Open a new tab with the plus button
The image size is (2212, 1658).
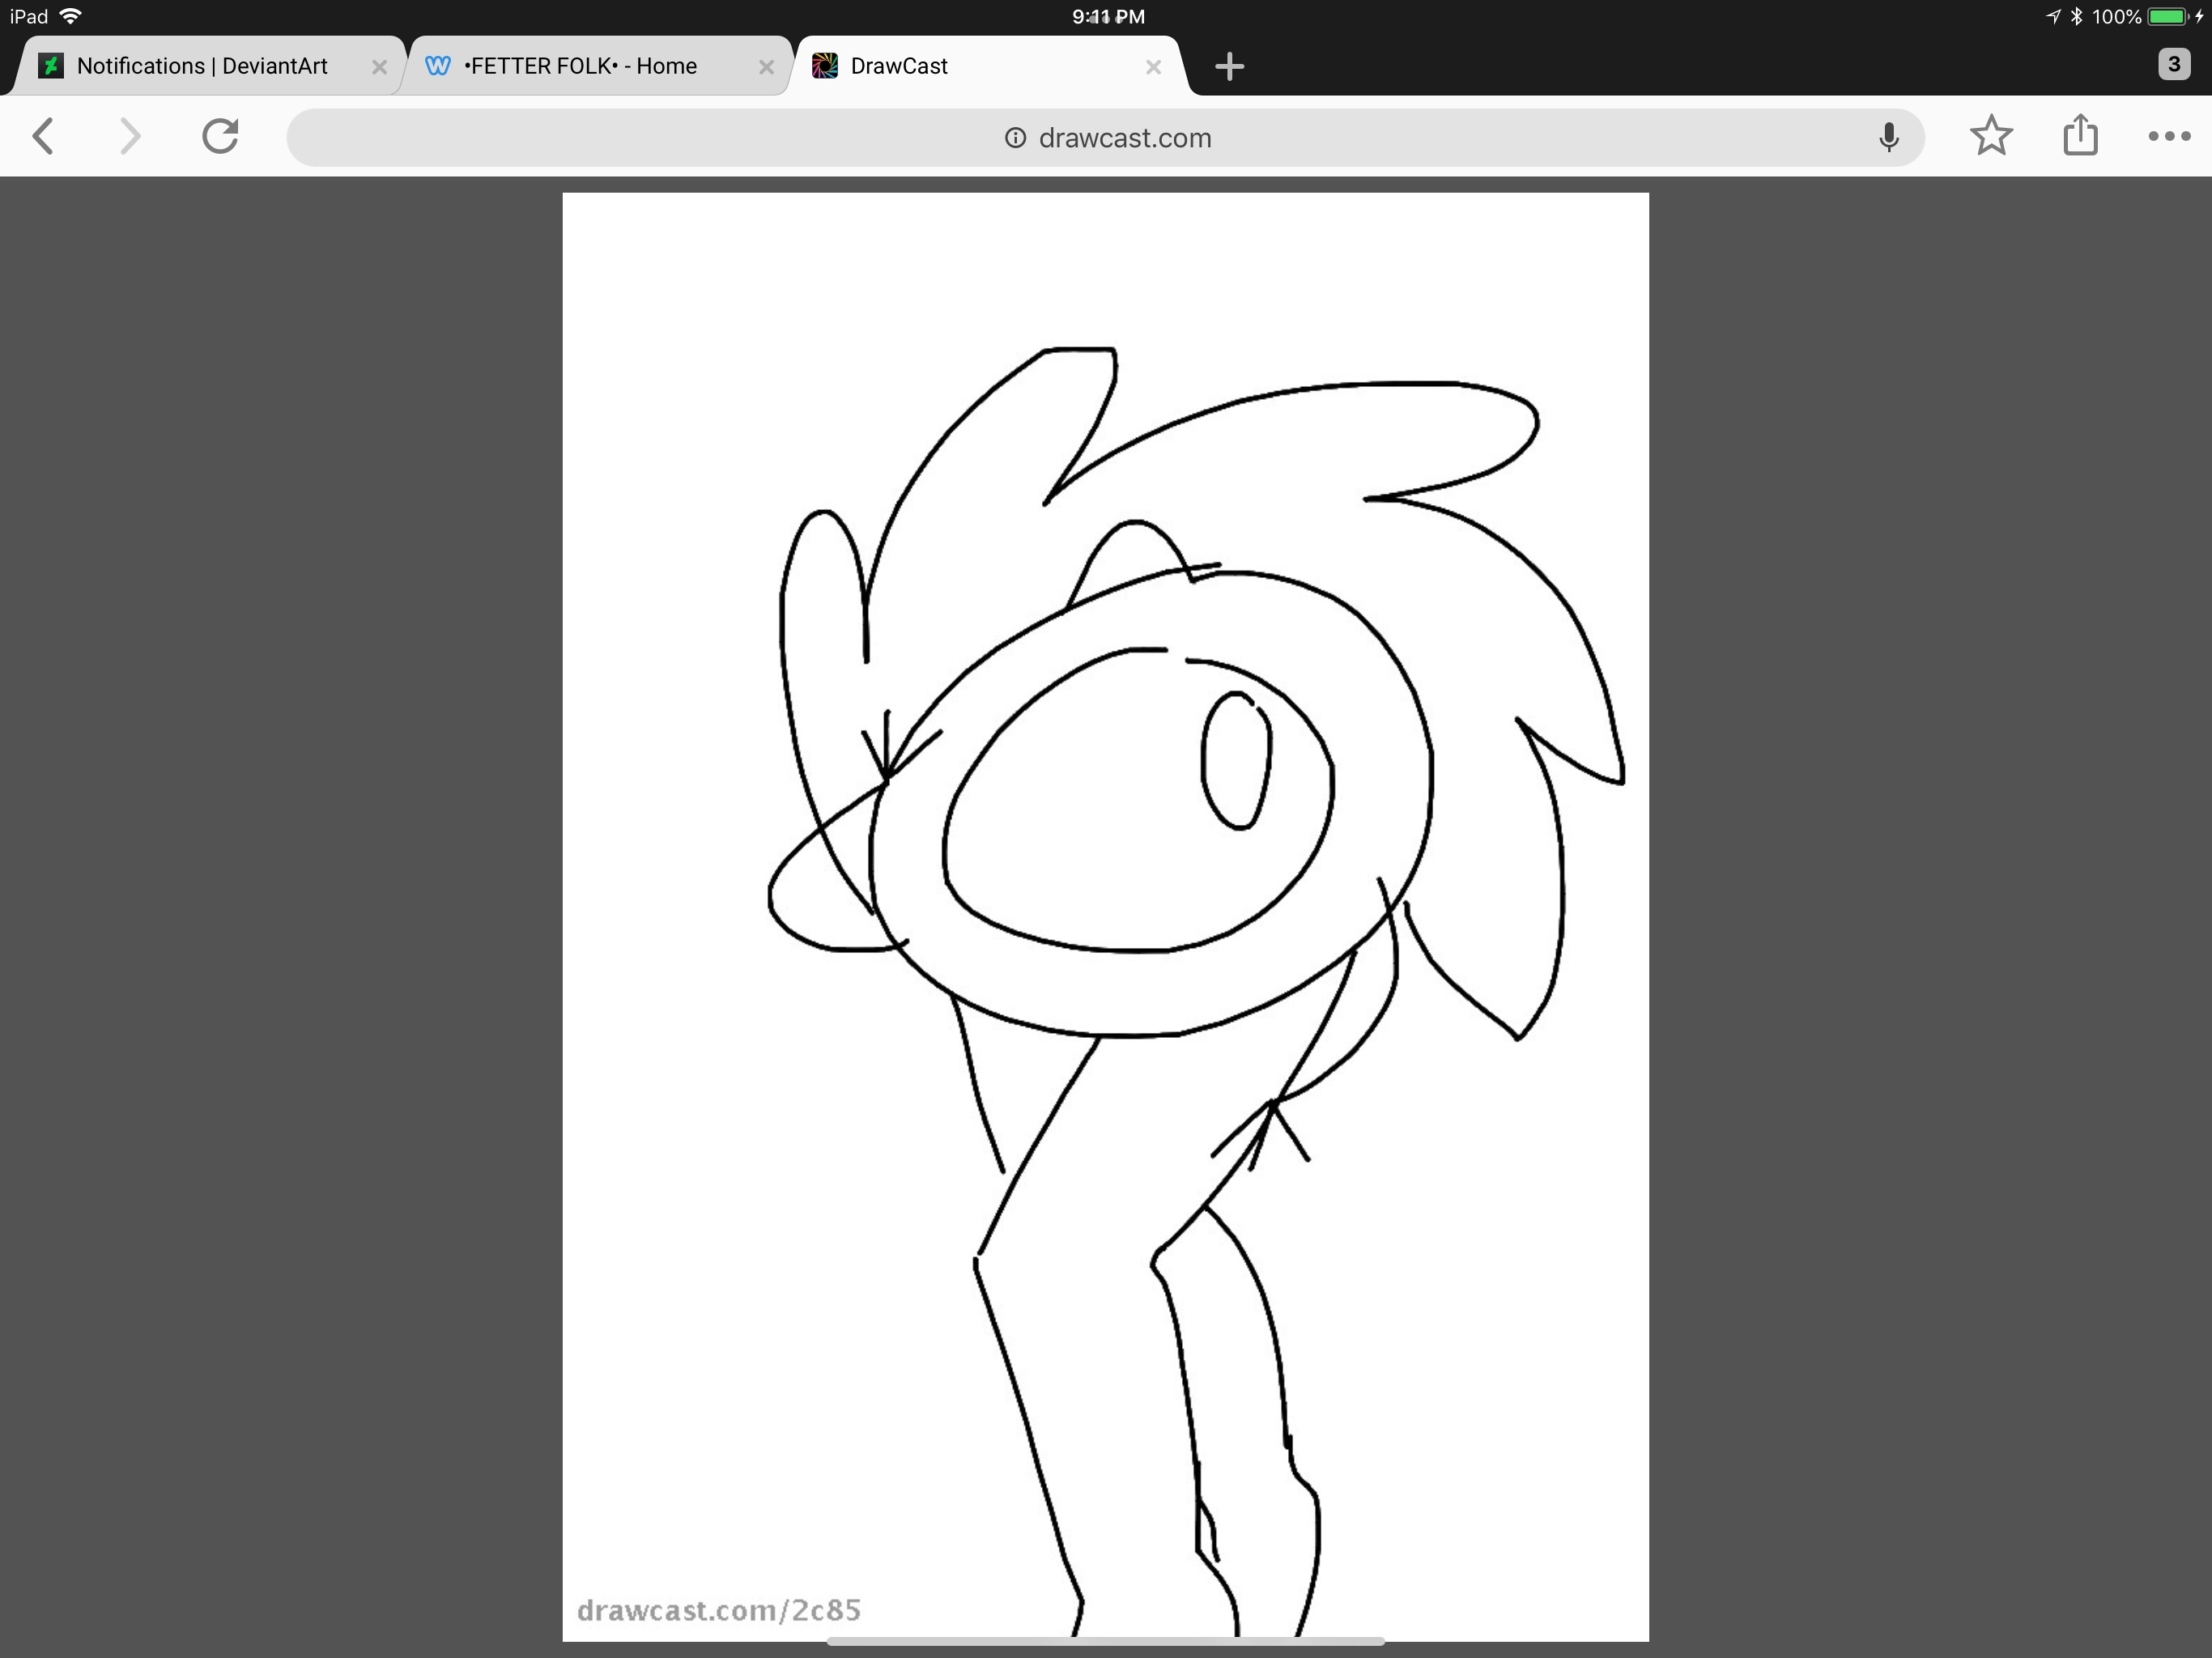(1229, 67)
